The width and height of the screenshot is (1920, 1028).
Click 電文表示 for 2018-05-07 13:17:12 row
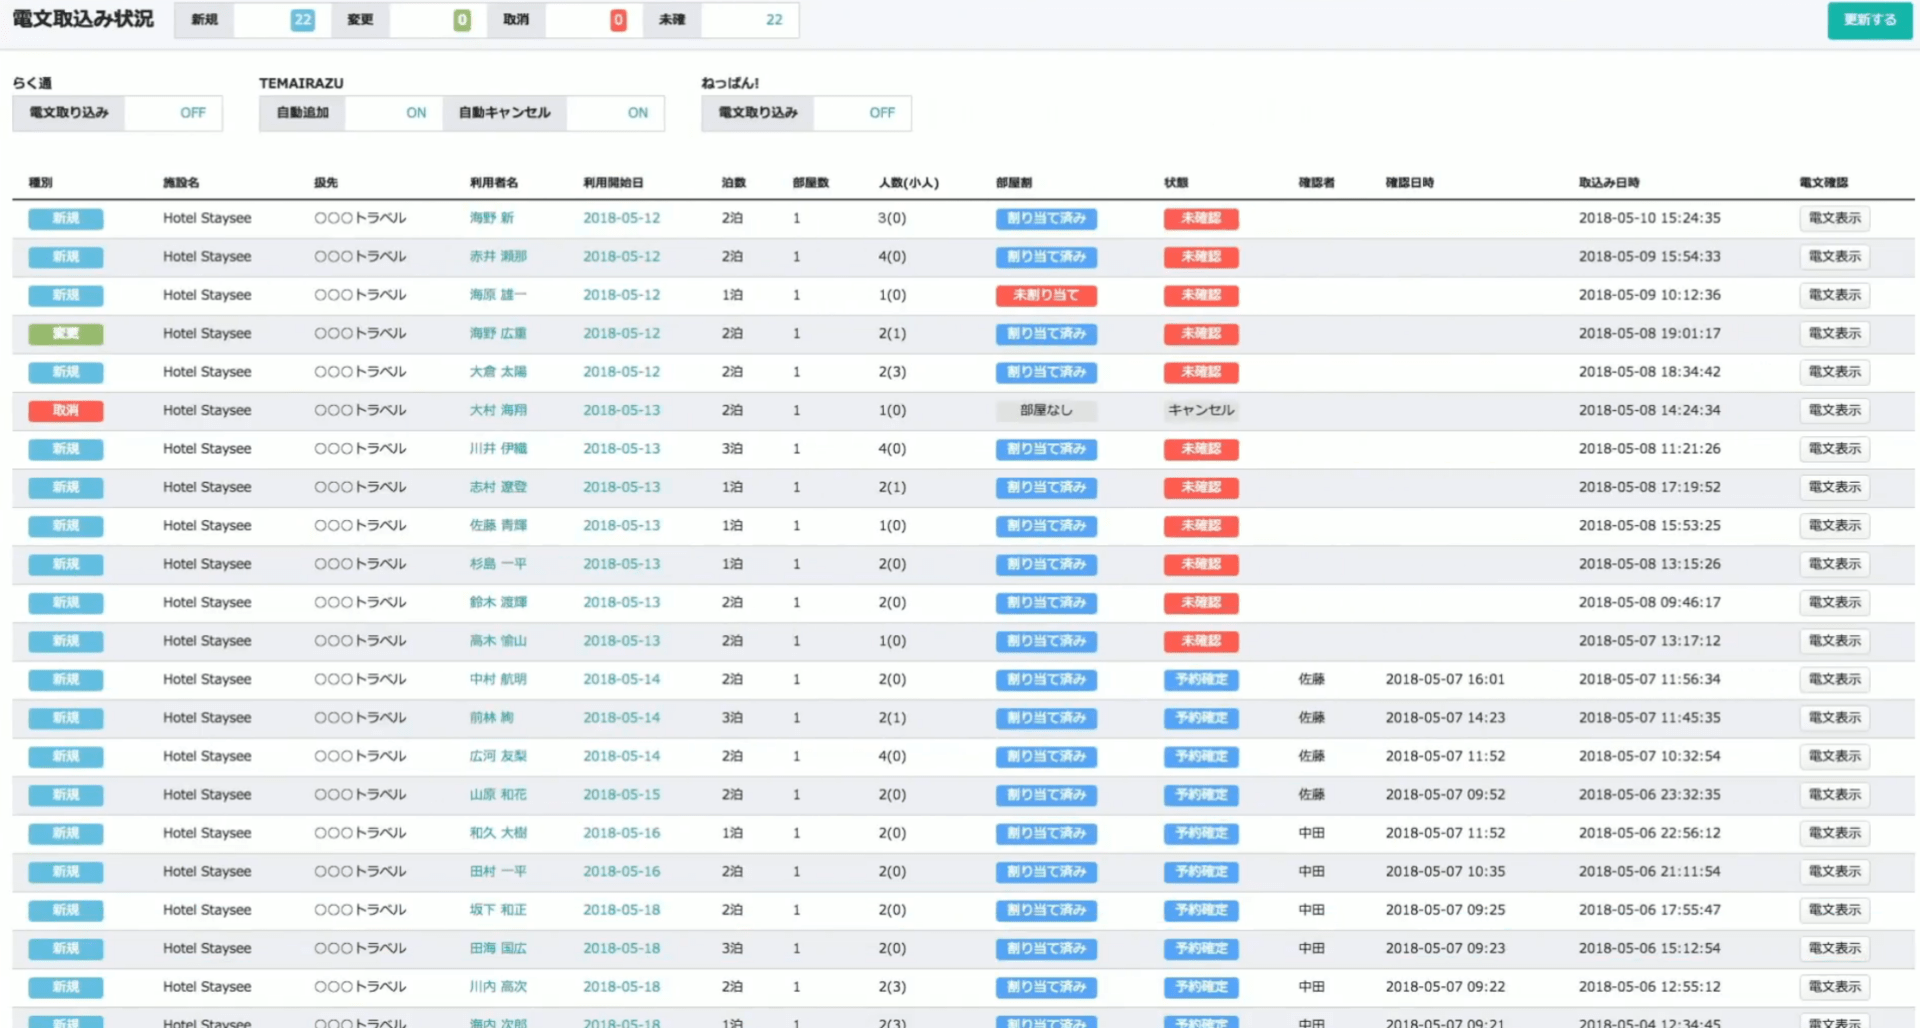pos(1834,641)
